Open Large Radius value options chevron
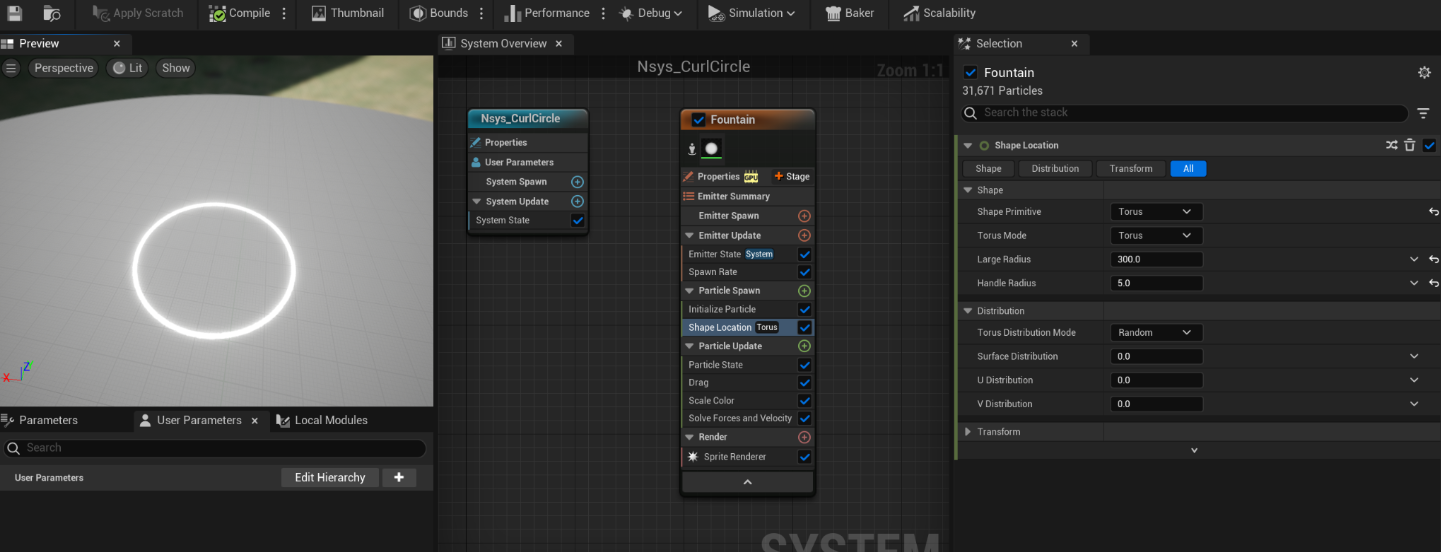This screenshot has width=1441, height=552. [1414, 259]
